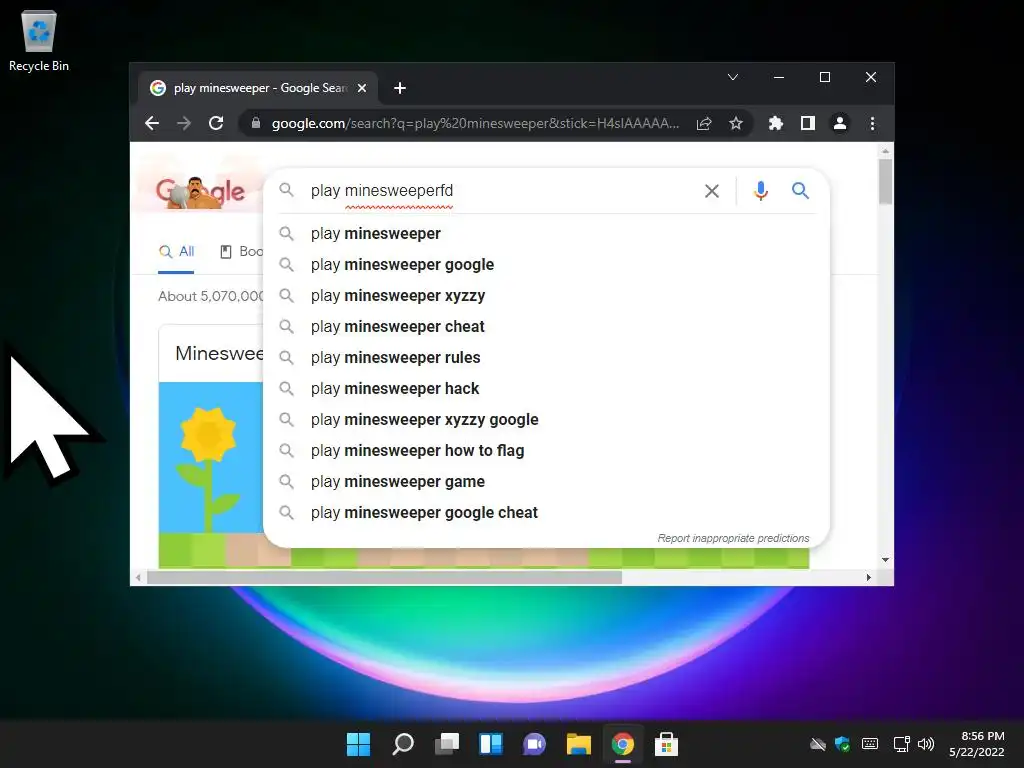
Task: Pick suggestion "play minesweeper rules"
Action: pos(547,358)
